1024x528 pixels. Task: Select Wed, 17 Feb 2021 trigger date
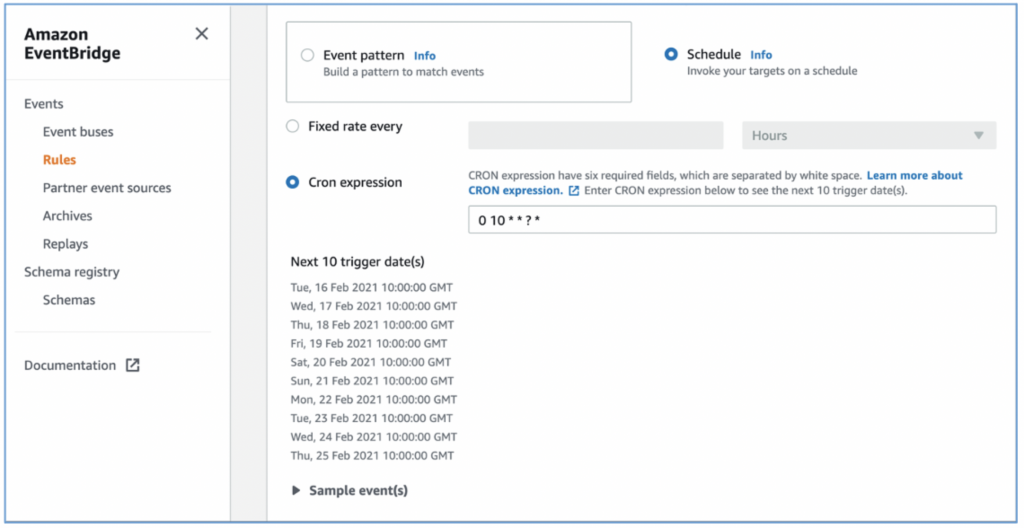click(x=374, y=306)
